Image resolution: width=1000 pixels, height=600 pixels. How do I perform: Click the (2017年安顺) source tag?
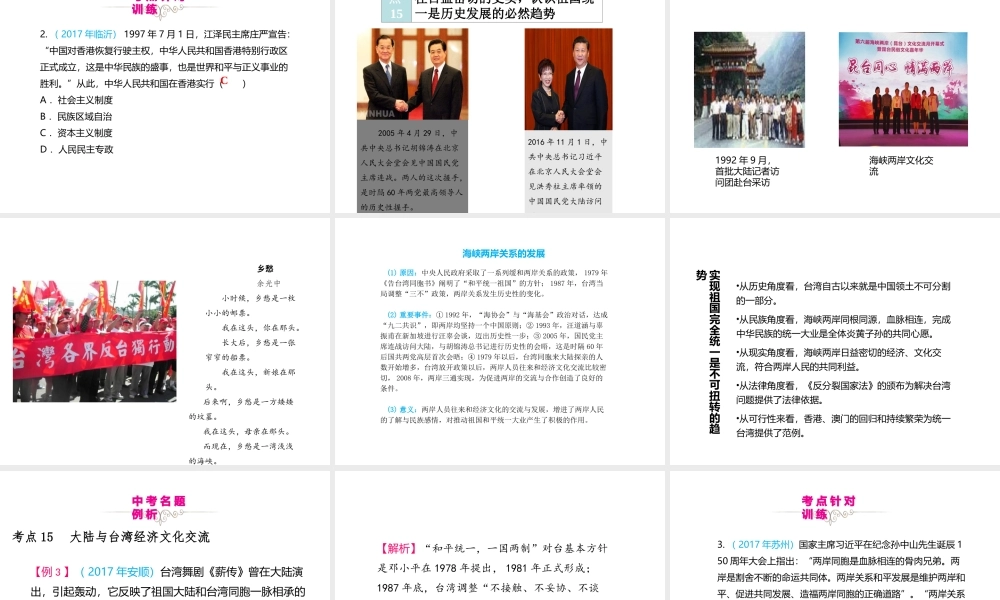click(x=117, y=571)
